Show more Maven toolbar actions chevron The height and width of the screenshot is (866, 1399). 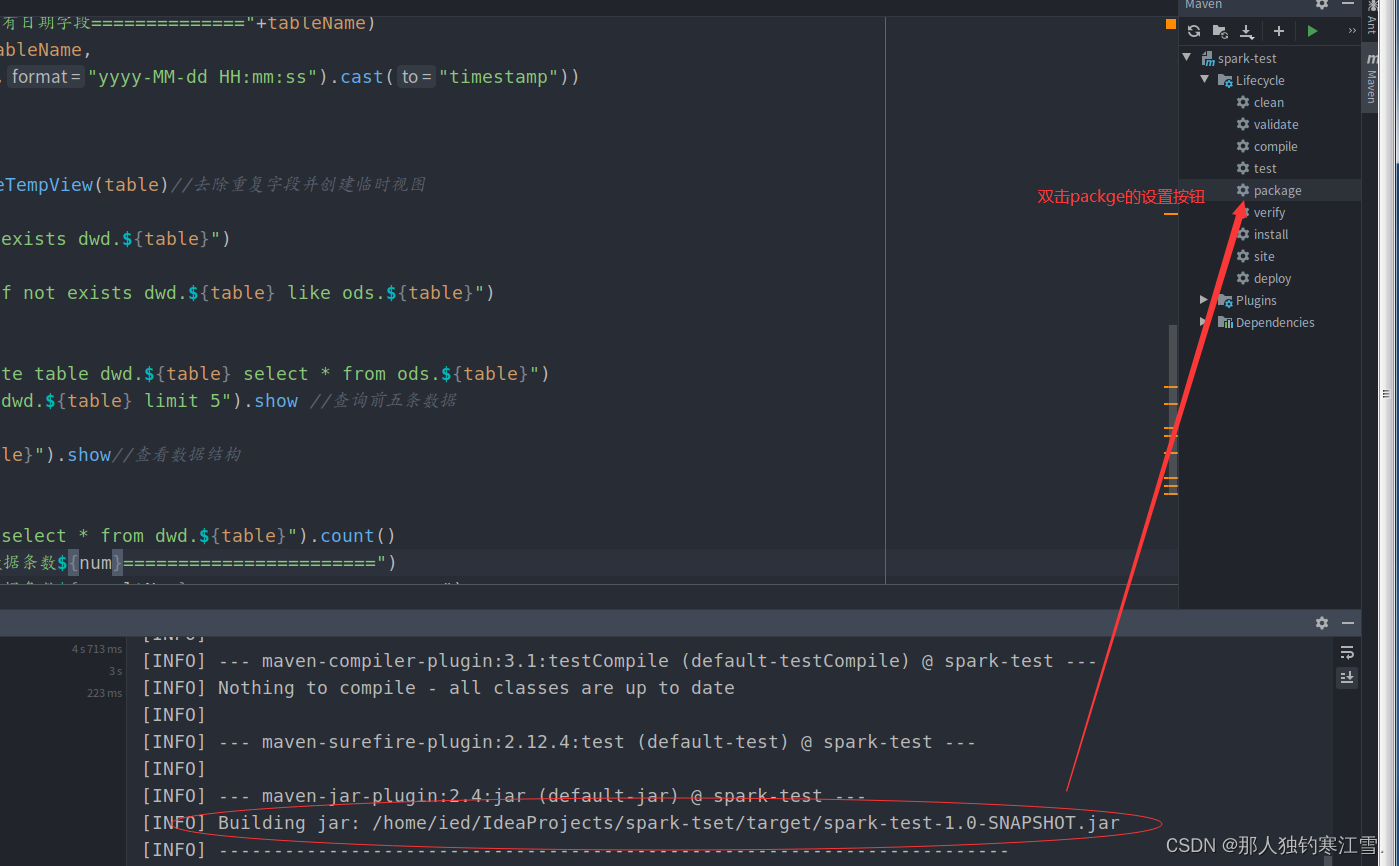(1352, 31)
